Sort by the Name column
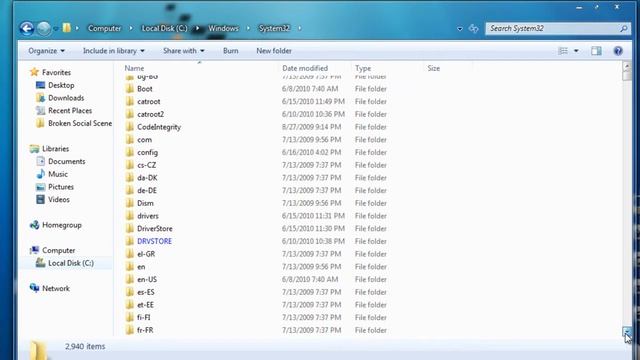The width and height of the screenshot is (640, 360). click(x=134, y=68)
